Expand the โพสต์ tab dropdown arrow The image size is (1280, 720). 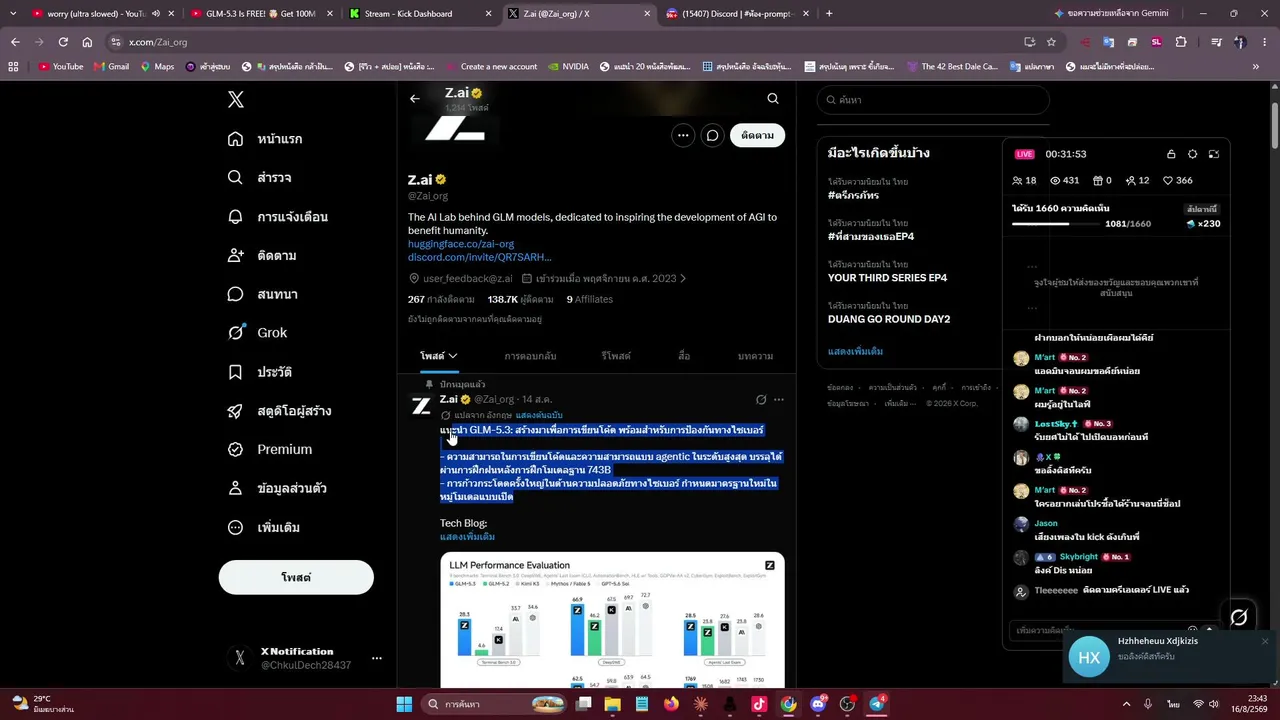[x=453, y=356]
